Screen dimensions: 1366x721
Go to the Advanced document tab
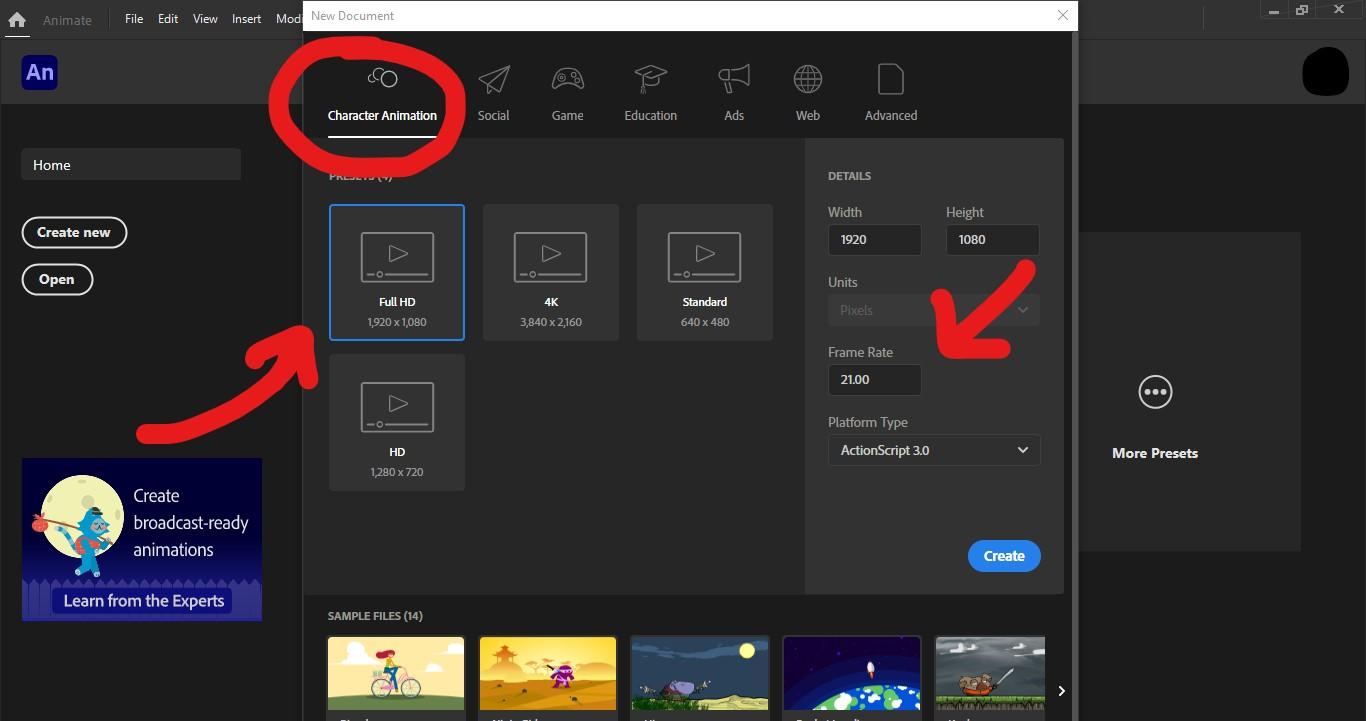890,95
